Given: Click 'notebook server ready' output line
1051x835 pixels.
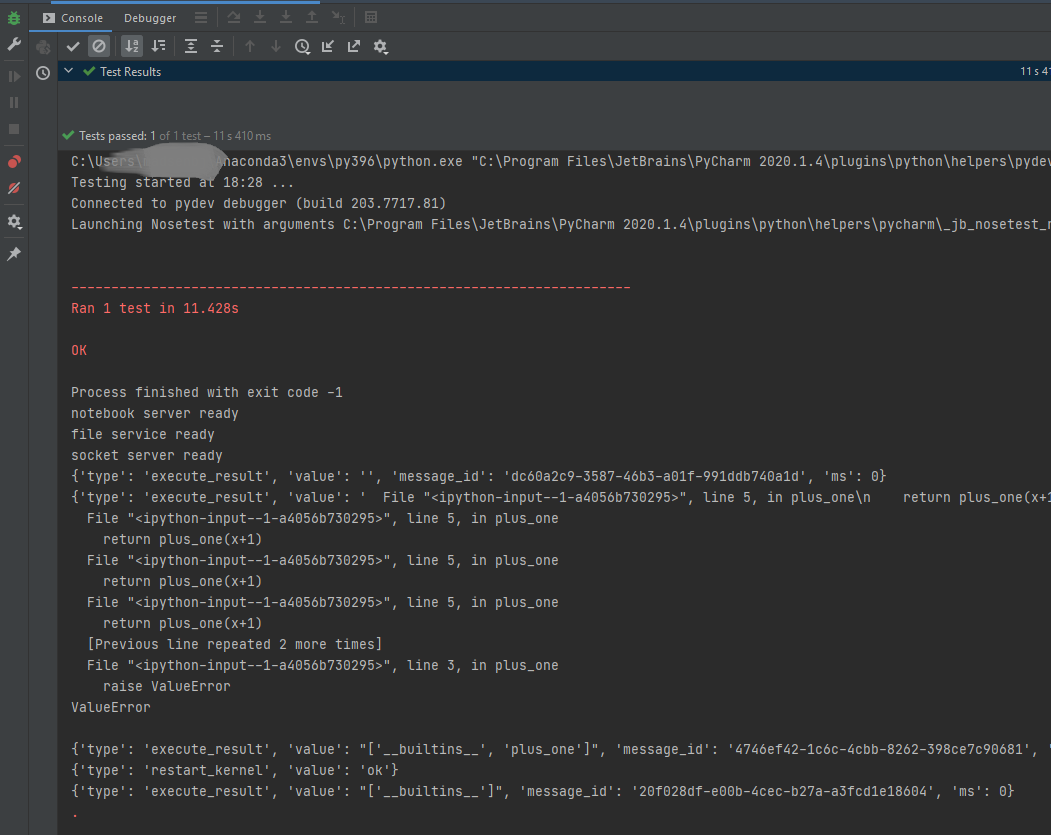Looking at the screenshot, I should [155, 413].
